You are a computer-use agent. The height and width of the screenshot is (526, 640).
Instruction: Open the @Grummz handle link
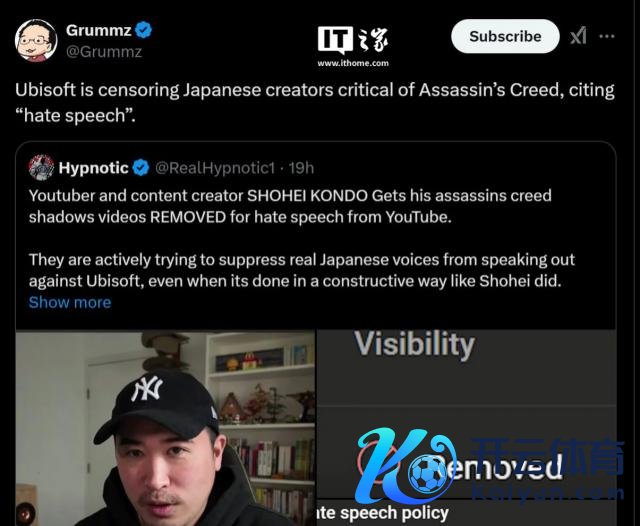(104, 52)
